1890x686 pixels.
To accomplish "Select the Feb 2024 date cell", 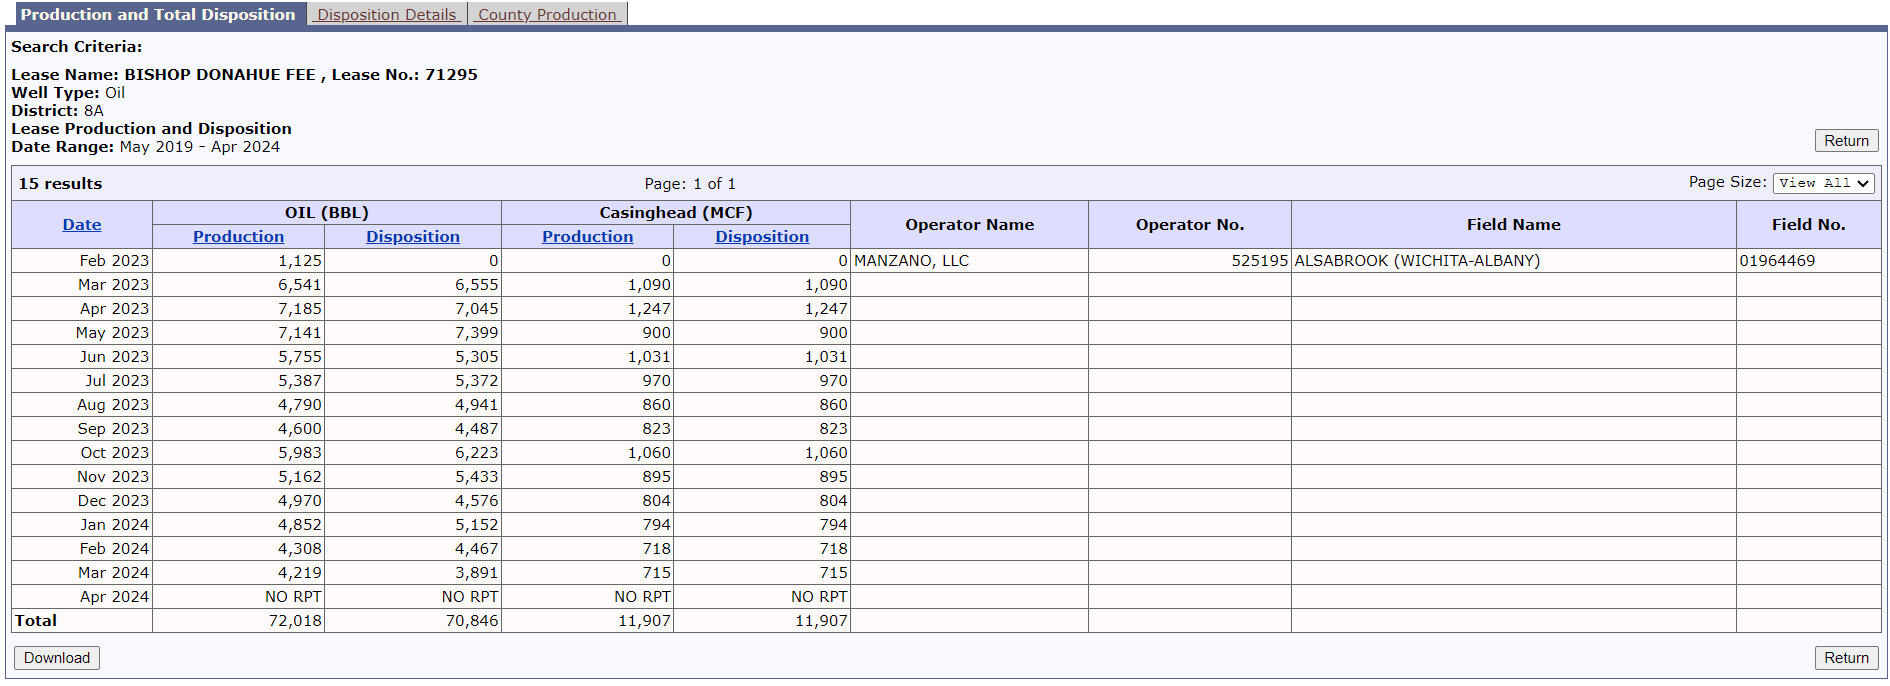I will pyautogui.click(x=82, y=549).
